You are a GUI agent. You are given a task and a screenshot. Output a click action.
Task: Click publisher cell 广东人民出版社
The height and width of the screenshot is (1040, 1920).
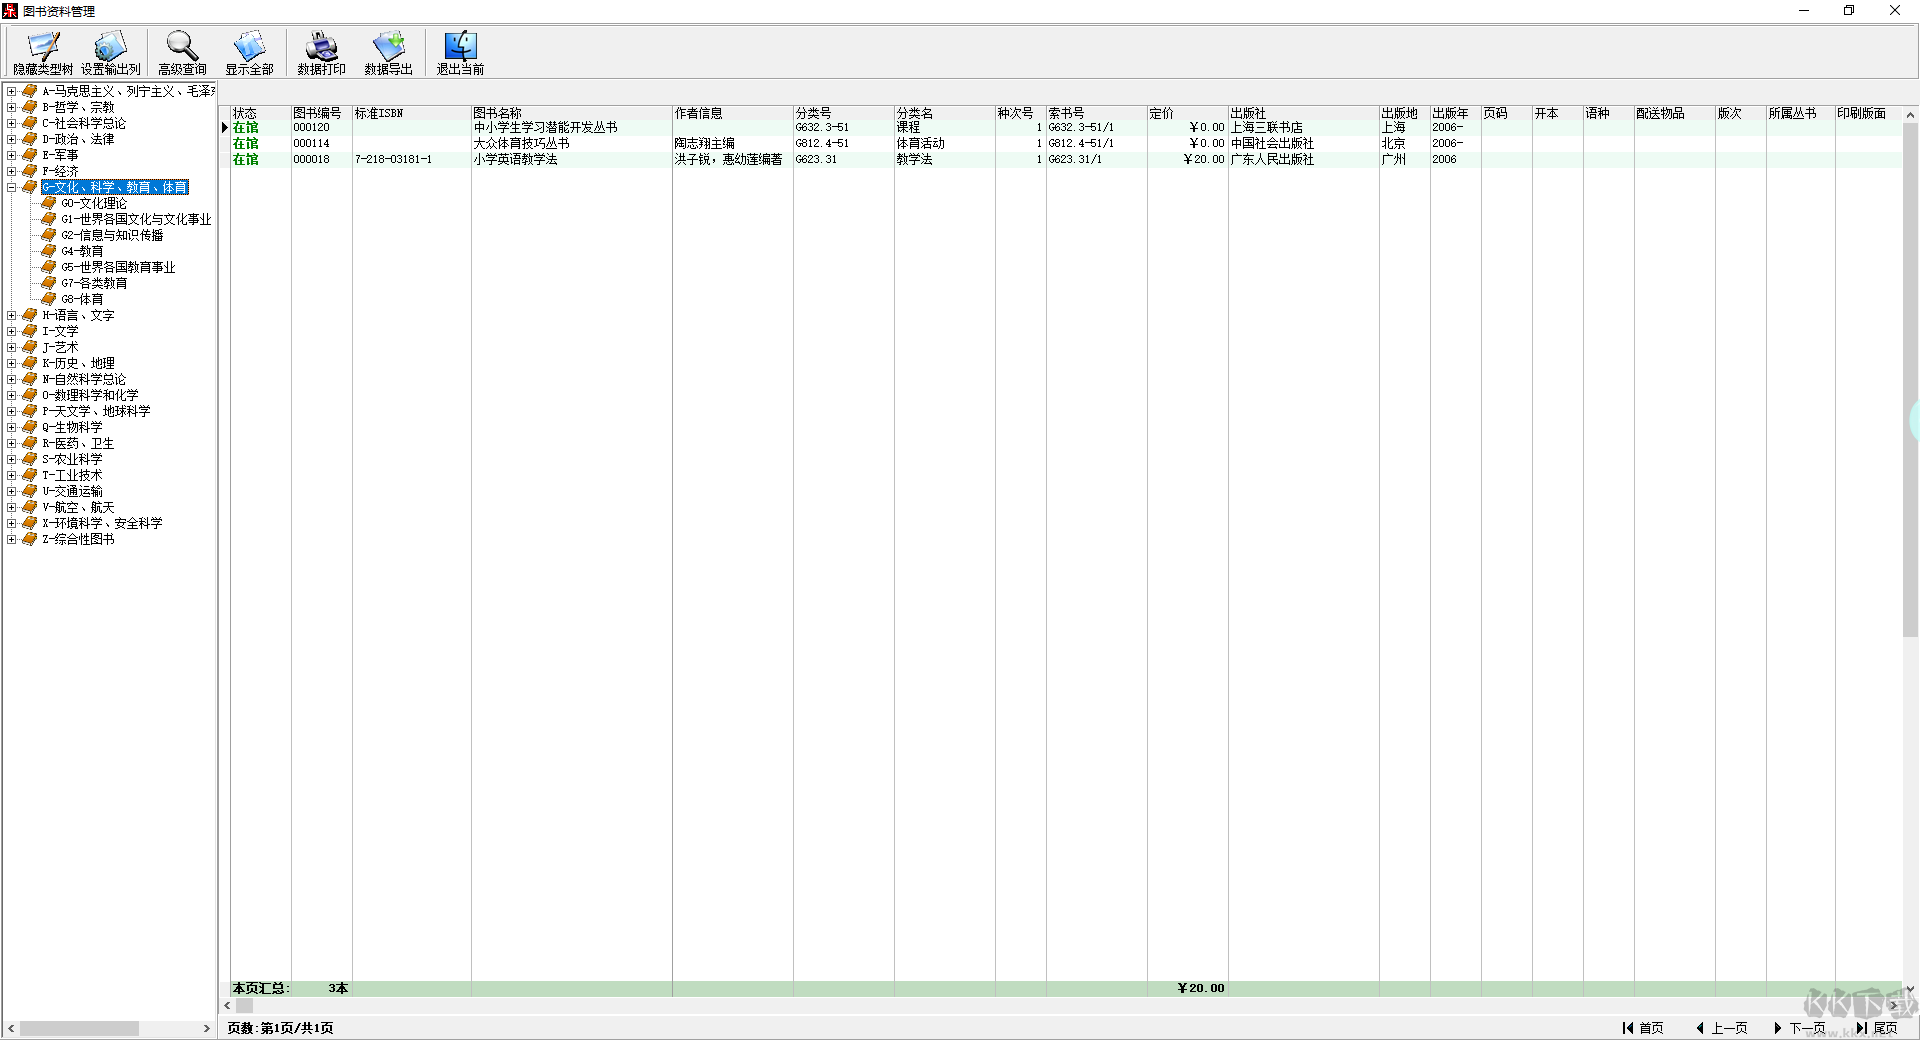(x=1304, y=159)
